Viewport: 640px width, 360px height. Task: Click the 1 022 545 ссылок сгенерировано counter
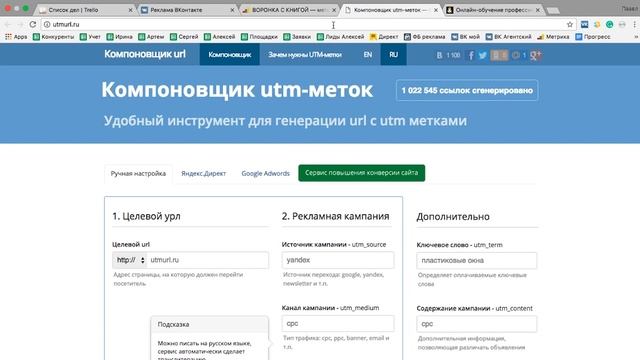click(x=467, y=91)
